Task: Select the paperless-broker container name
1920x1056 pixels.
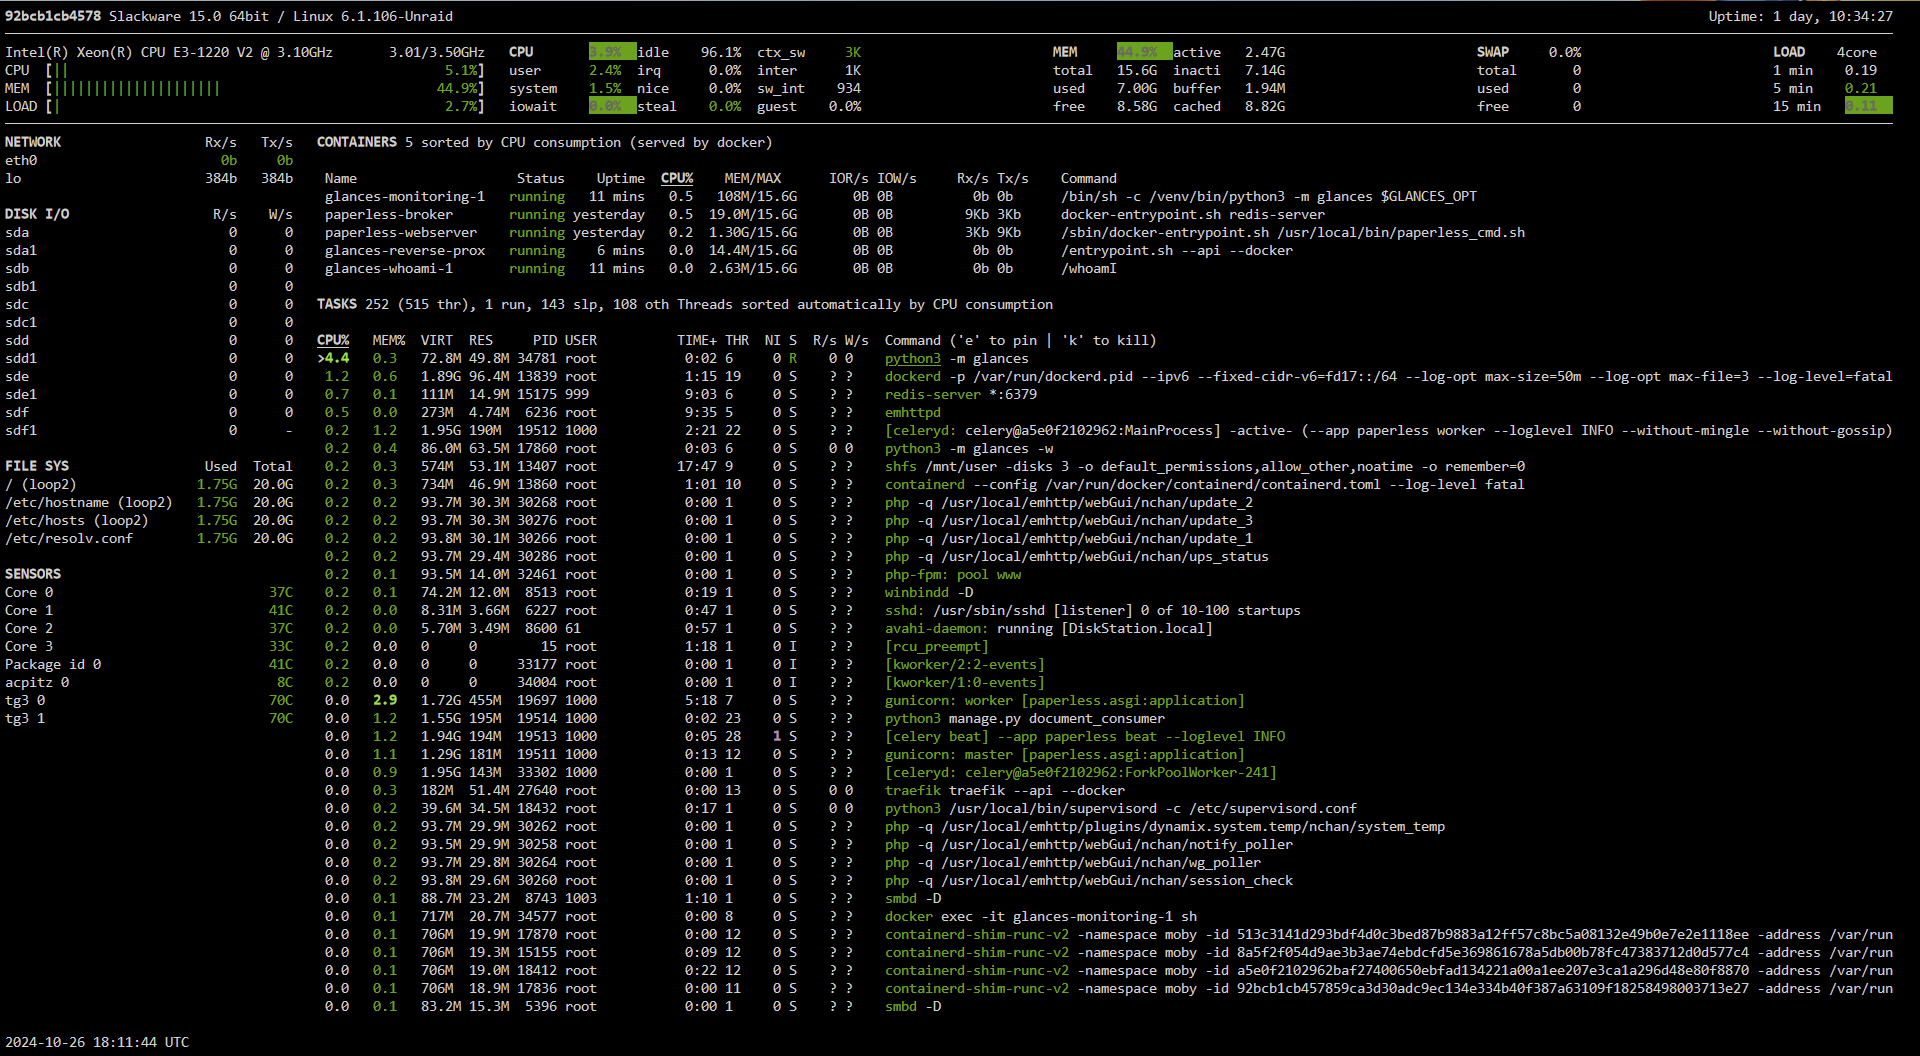Action: point(389,214)
